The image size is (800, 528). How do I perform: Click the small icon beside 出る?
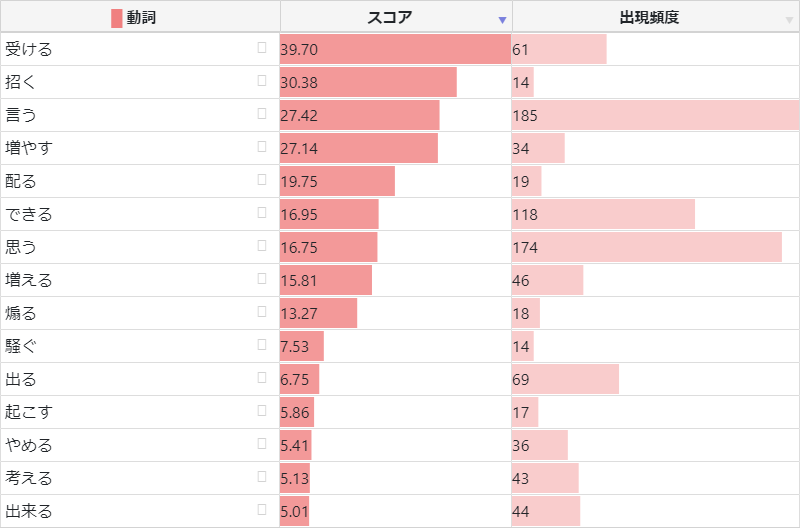262,377
